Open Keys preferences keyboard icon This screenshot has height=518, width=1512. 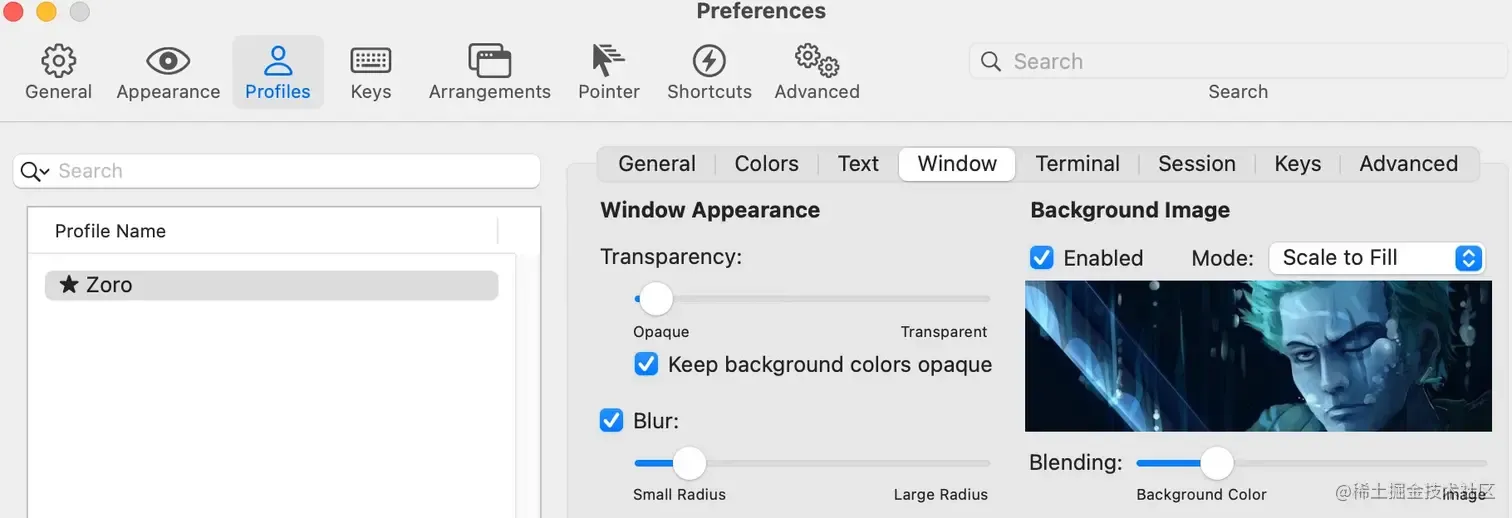tap(370, 62)
